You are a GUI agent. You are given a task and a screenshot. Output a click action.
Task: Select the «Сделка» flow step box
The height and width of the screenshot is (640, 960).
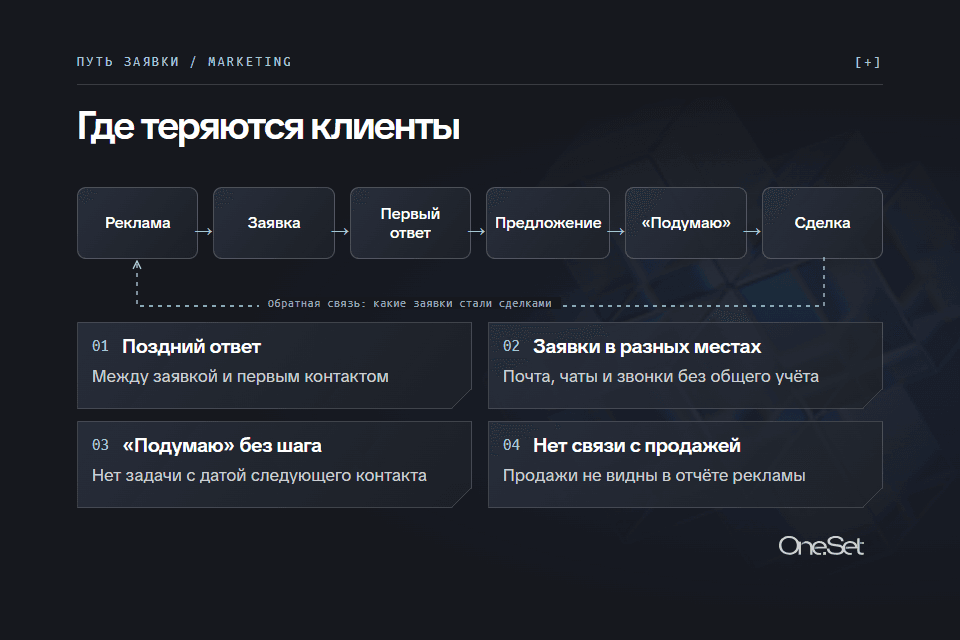[x=822, y=223]
